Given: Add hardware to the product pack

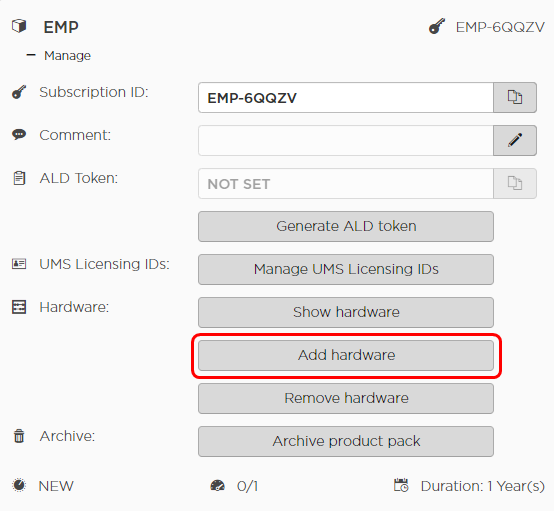Looking at the screenshot, I should pyautogui.click(x=346, y=356).
